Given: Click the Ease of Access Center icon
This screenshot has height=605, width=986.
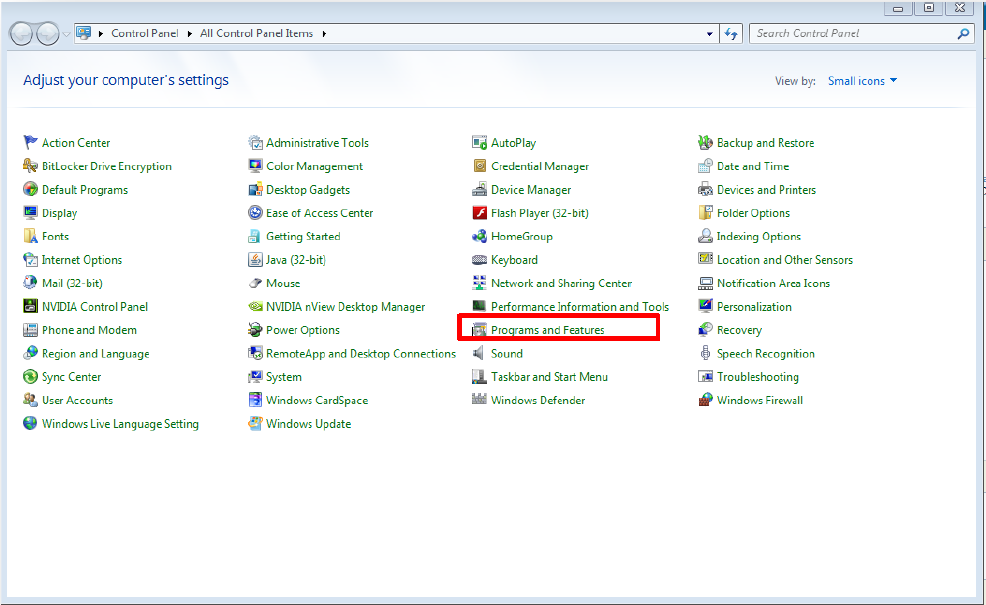Looking at the screenshot, I should point(255,213).
